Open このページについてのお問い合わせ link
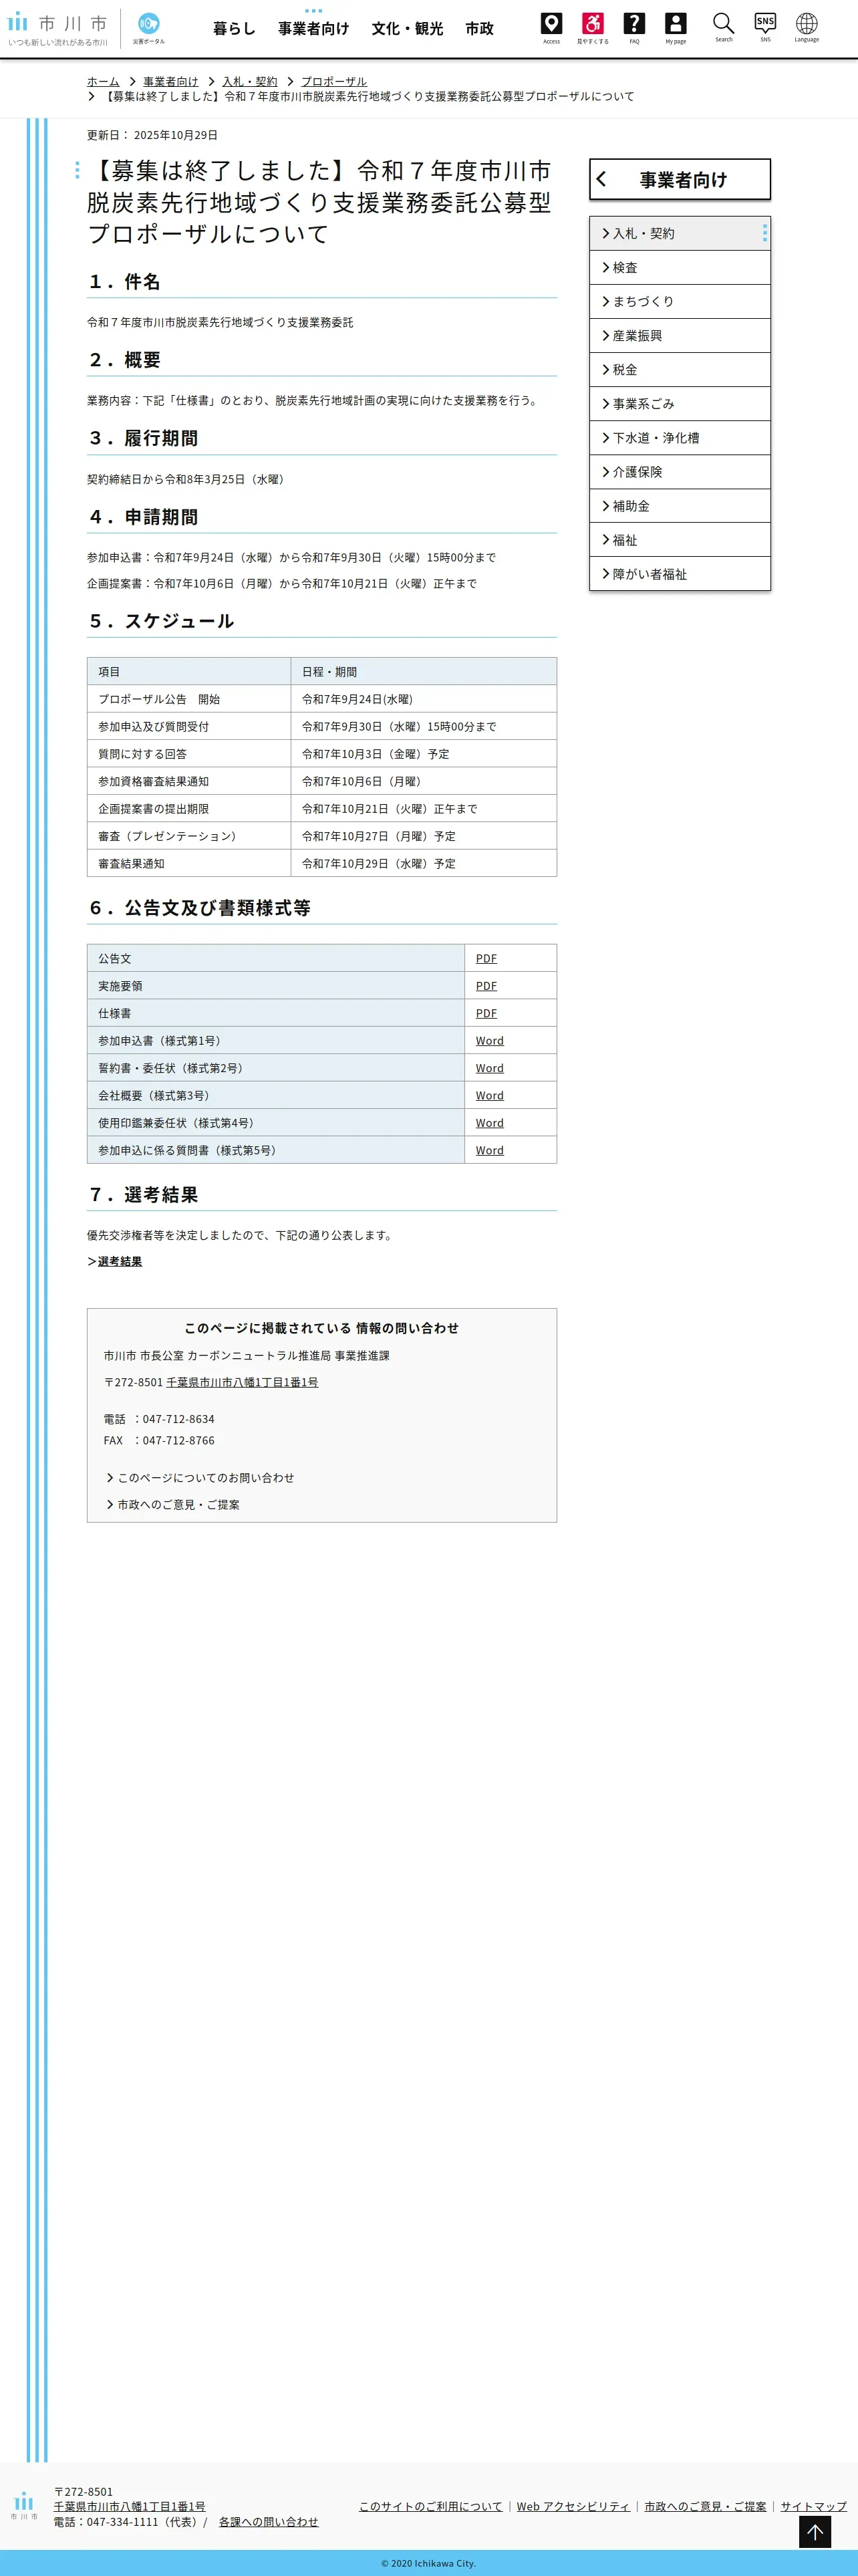This screenshot has height=2576, width=858. (x=200, y=1478)
